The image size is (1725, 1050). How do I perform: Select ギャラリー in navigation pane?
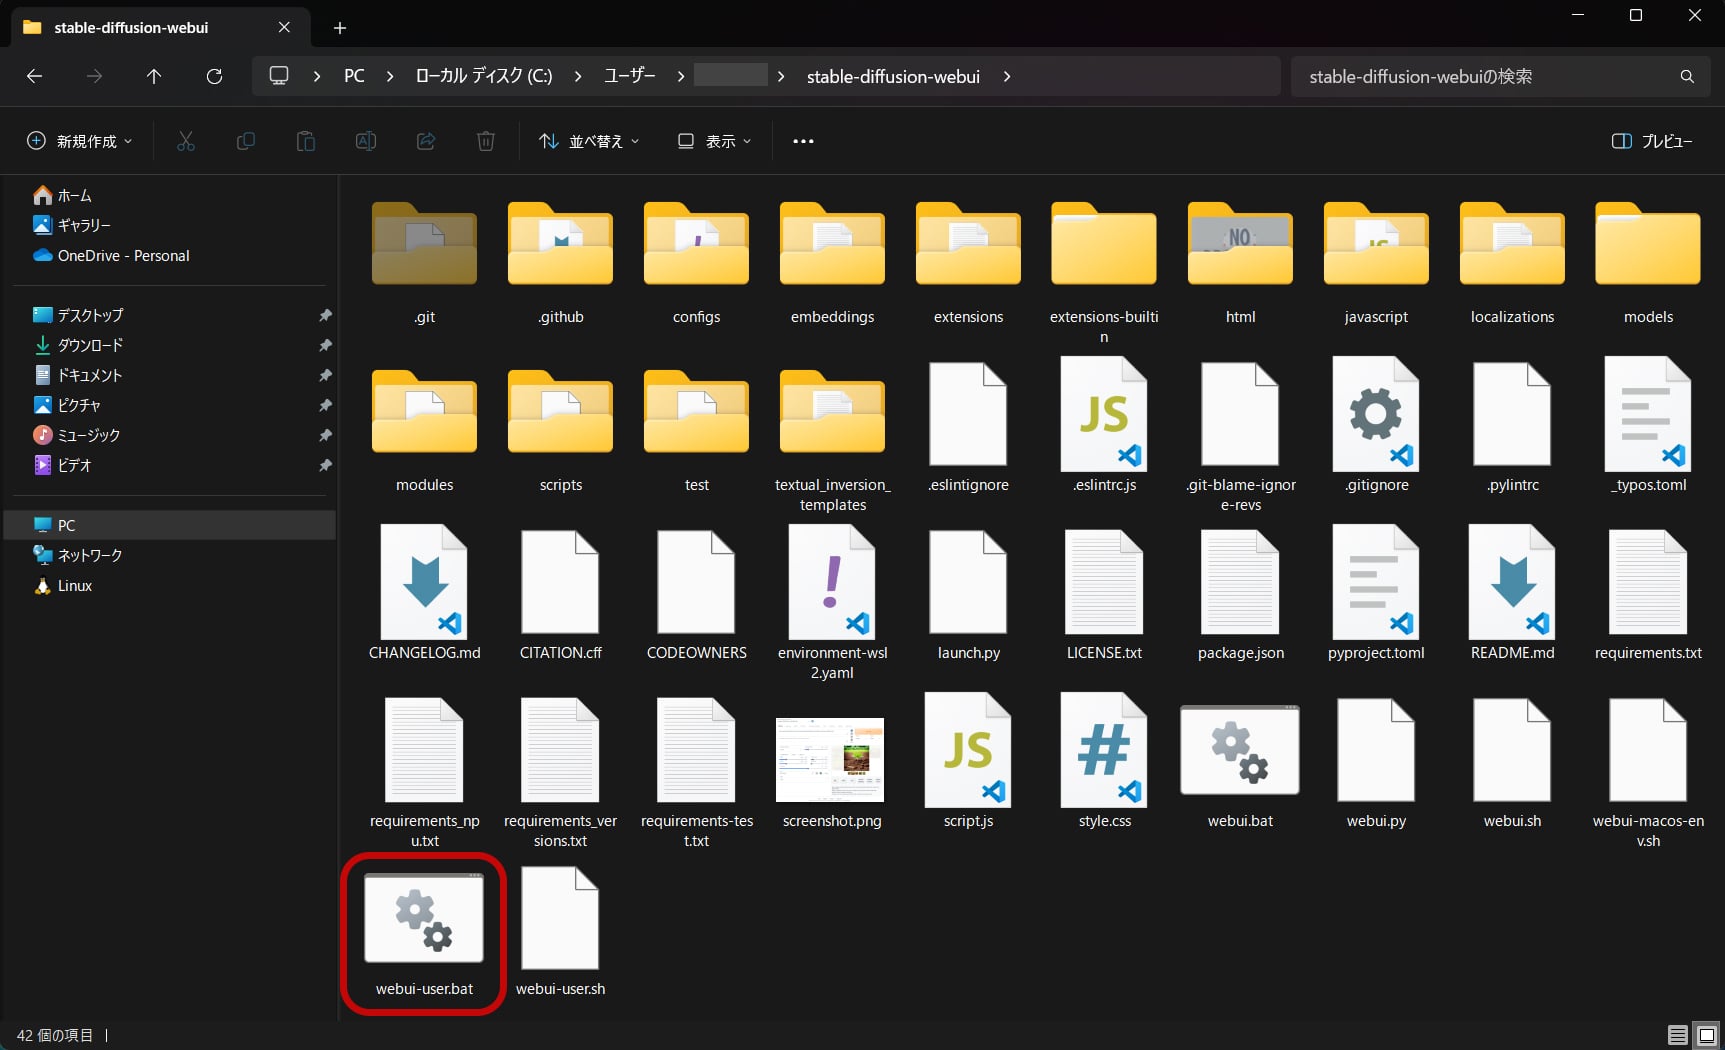(72, 225)
